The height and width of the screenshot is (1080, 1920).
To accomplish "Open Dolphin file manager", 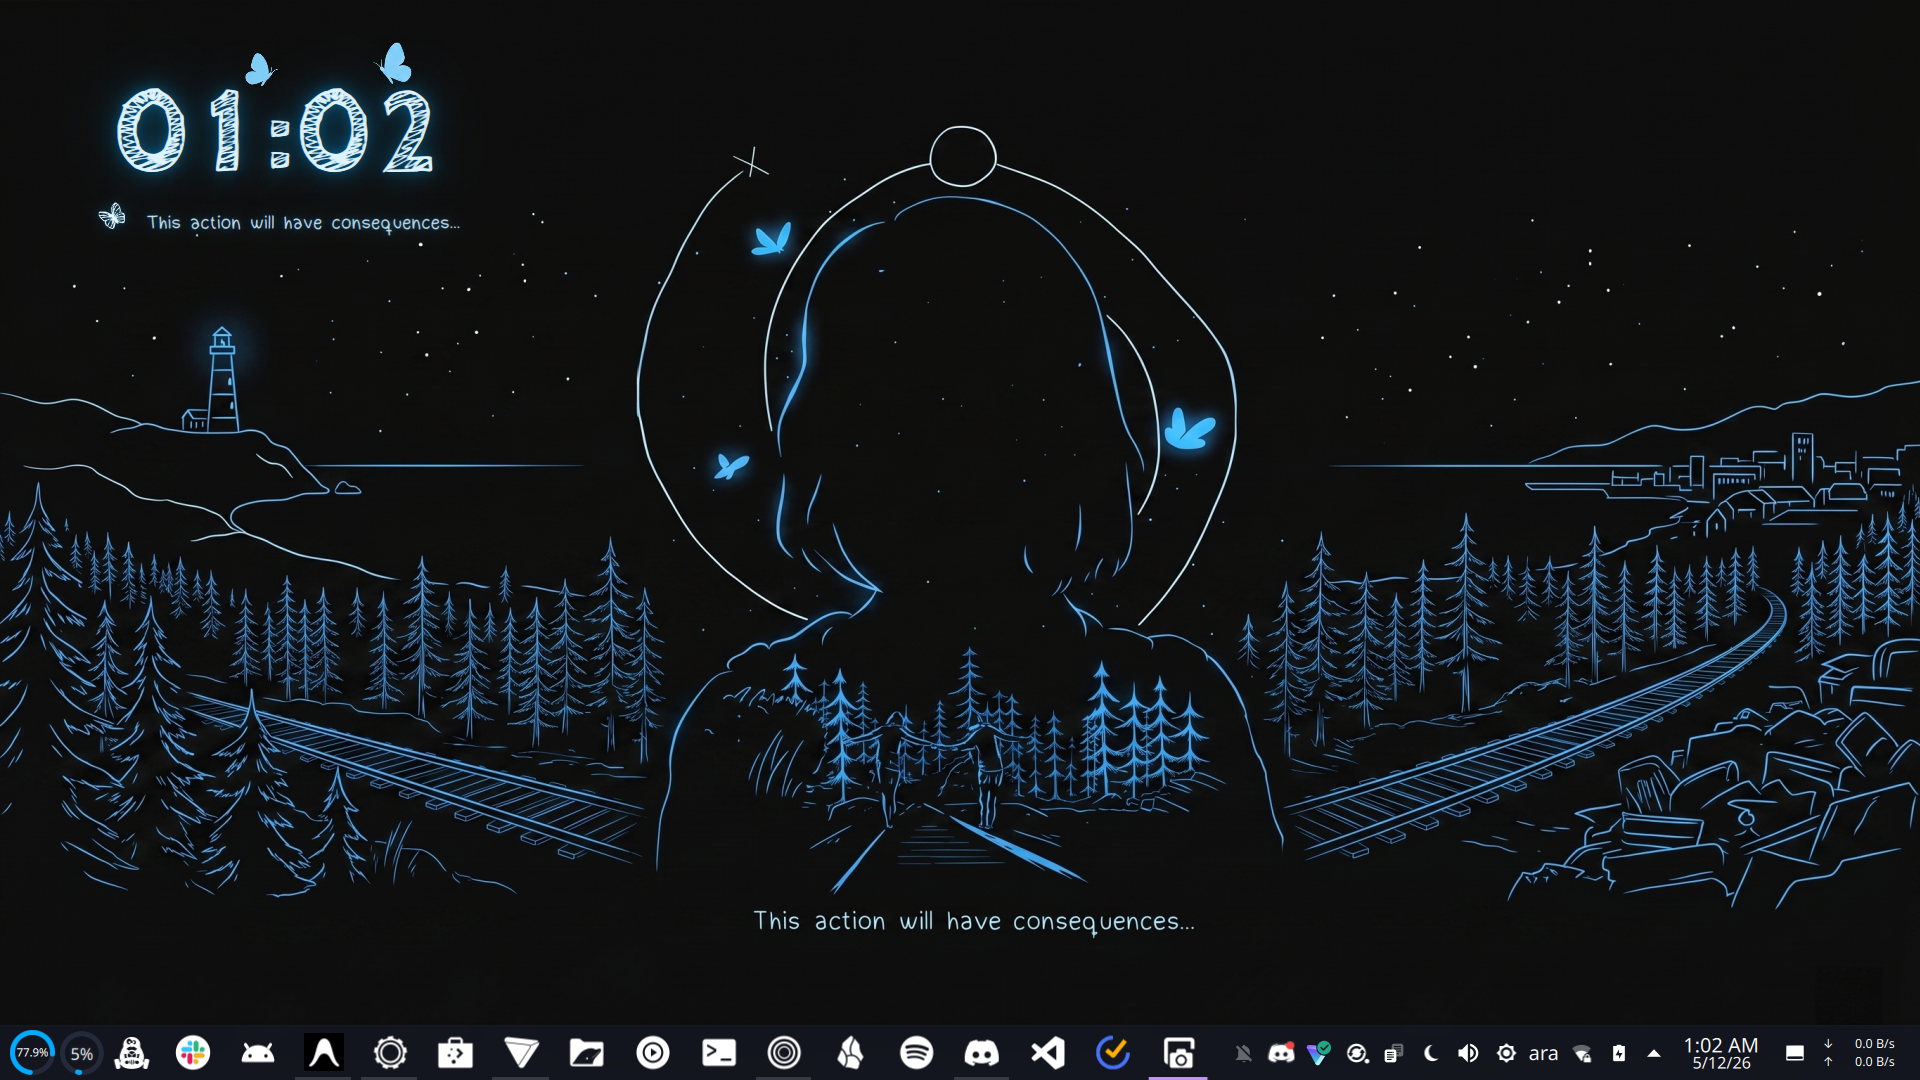I will tap(587, 1053).
